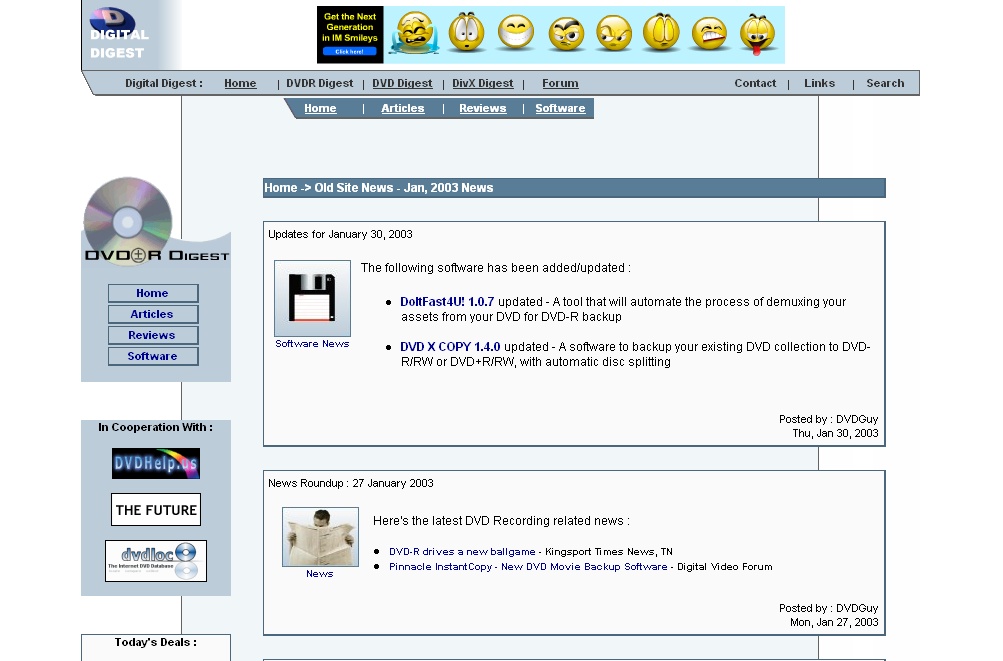Click Search in the top right navigation
This screenshot has width=1003, height=661.
click(x=885, y=84)
